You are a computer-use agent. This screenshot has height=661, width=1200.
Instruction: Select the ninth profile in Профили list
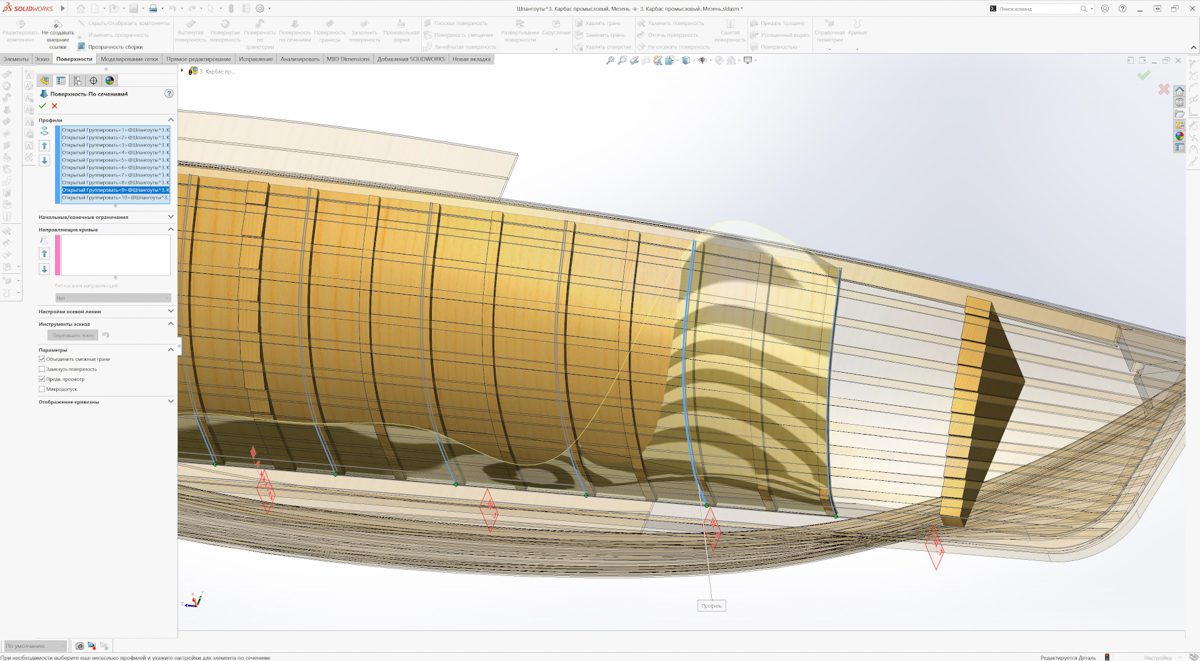115,190
